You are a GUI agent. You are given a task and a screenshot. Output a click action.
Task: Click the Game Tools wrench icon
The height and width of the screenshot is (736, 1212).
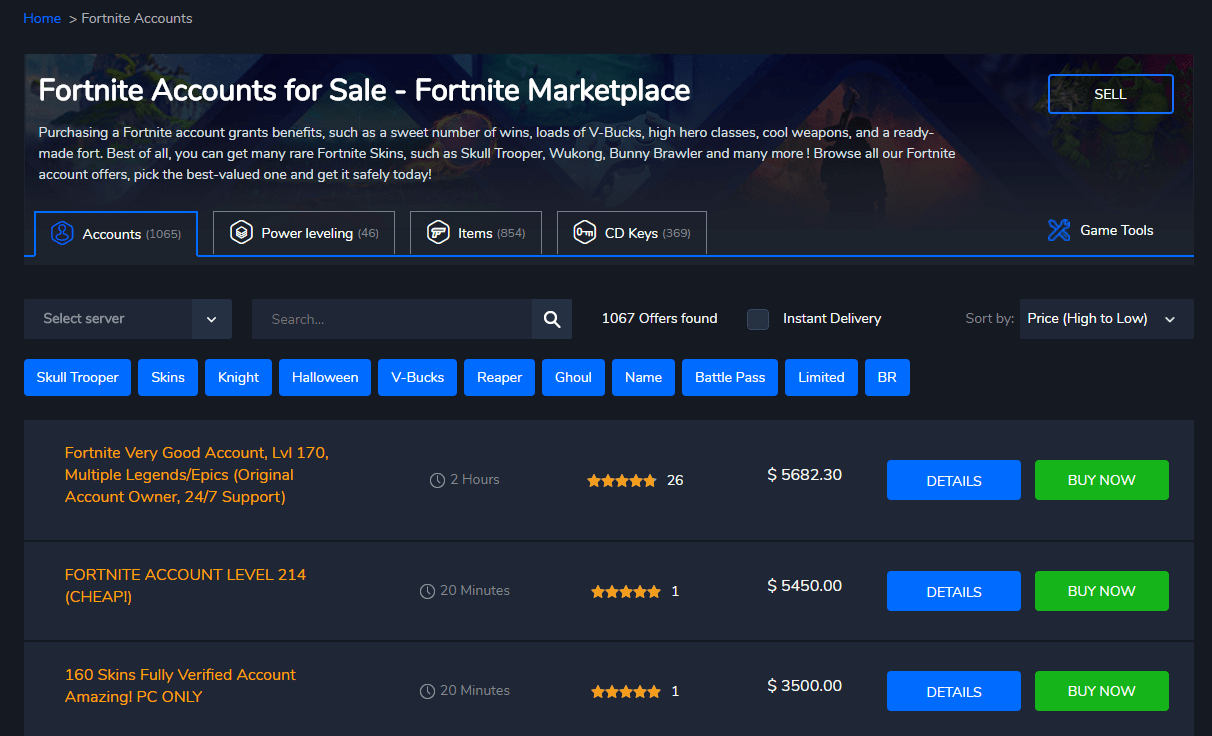pyautogui.click(x=1059, y=230)
